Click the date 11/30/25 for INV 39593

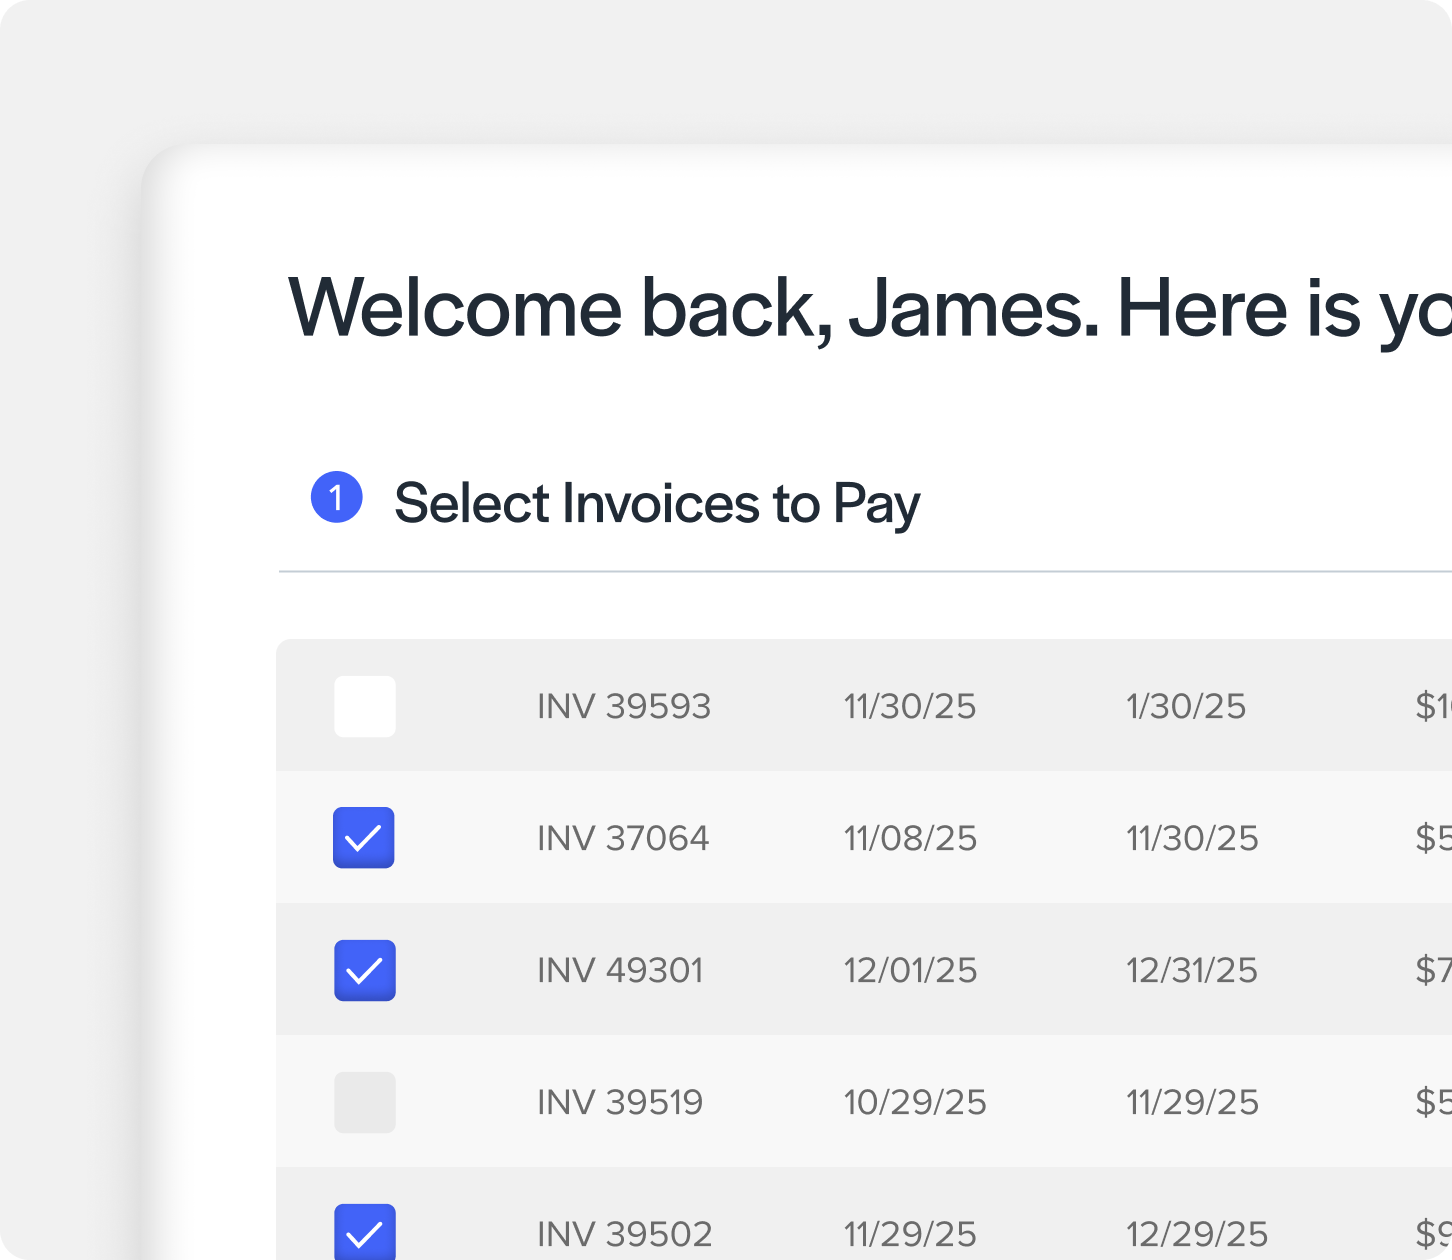coord(909,706)
